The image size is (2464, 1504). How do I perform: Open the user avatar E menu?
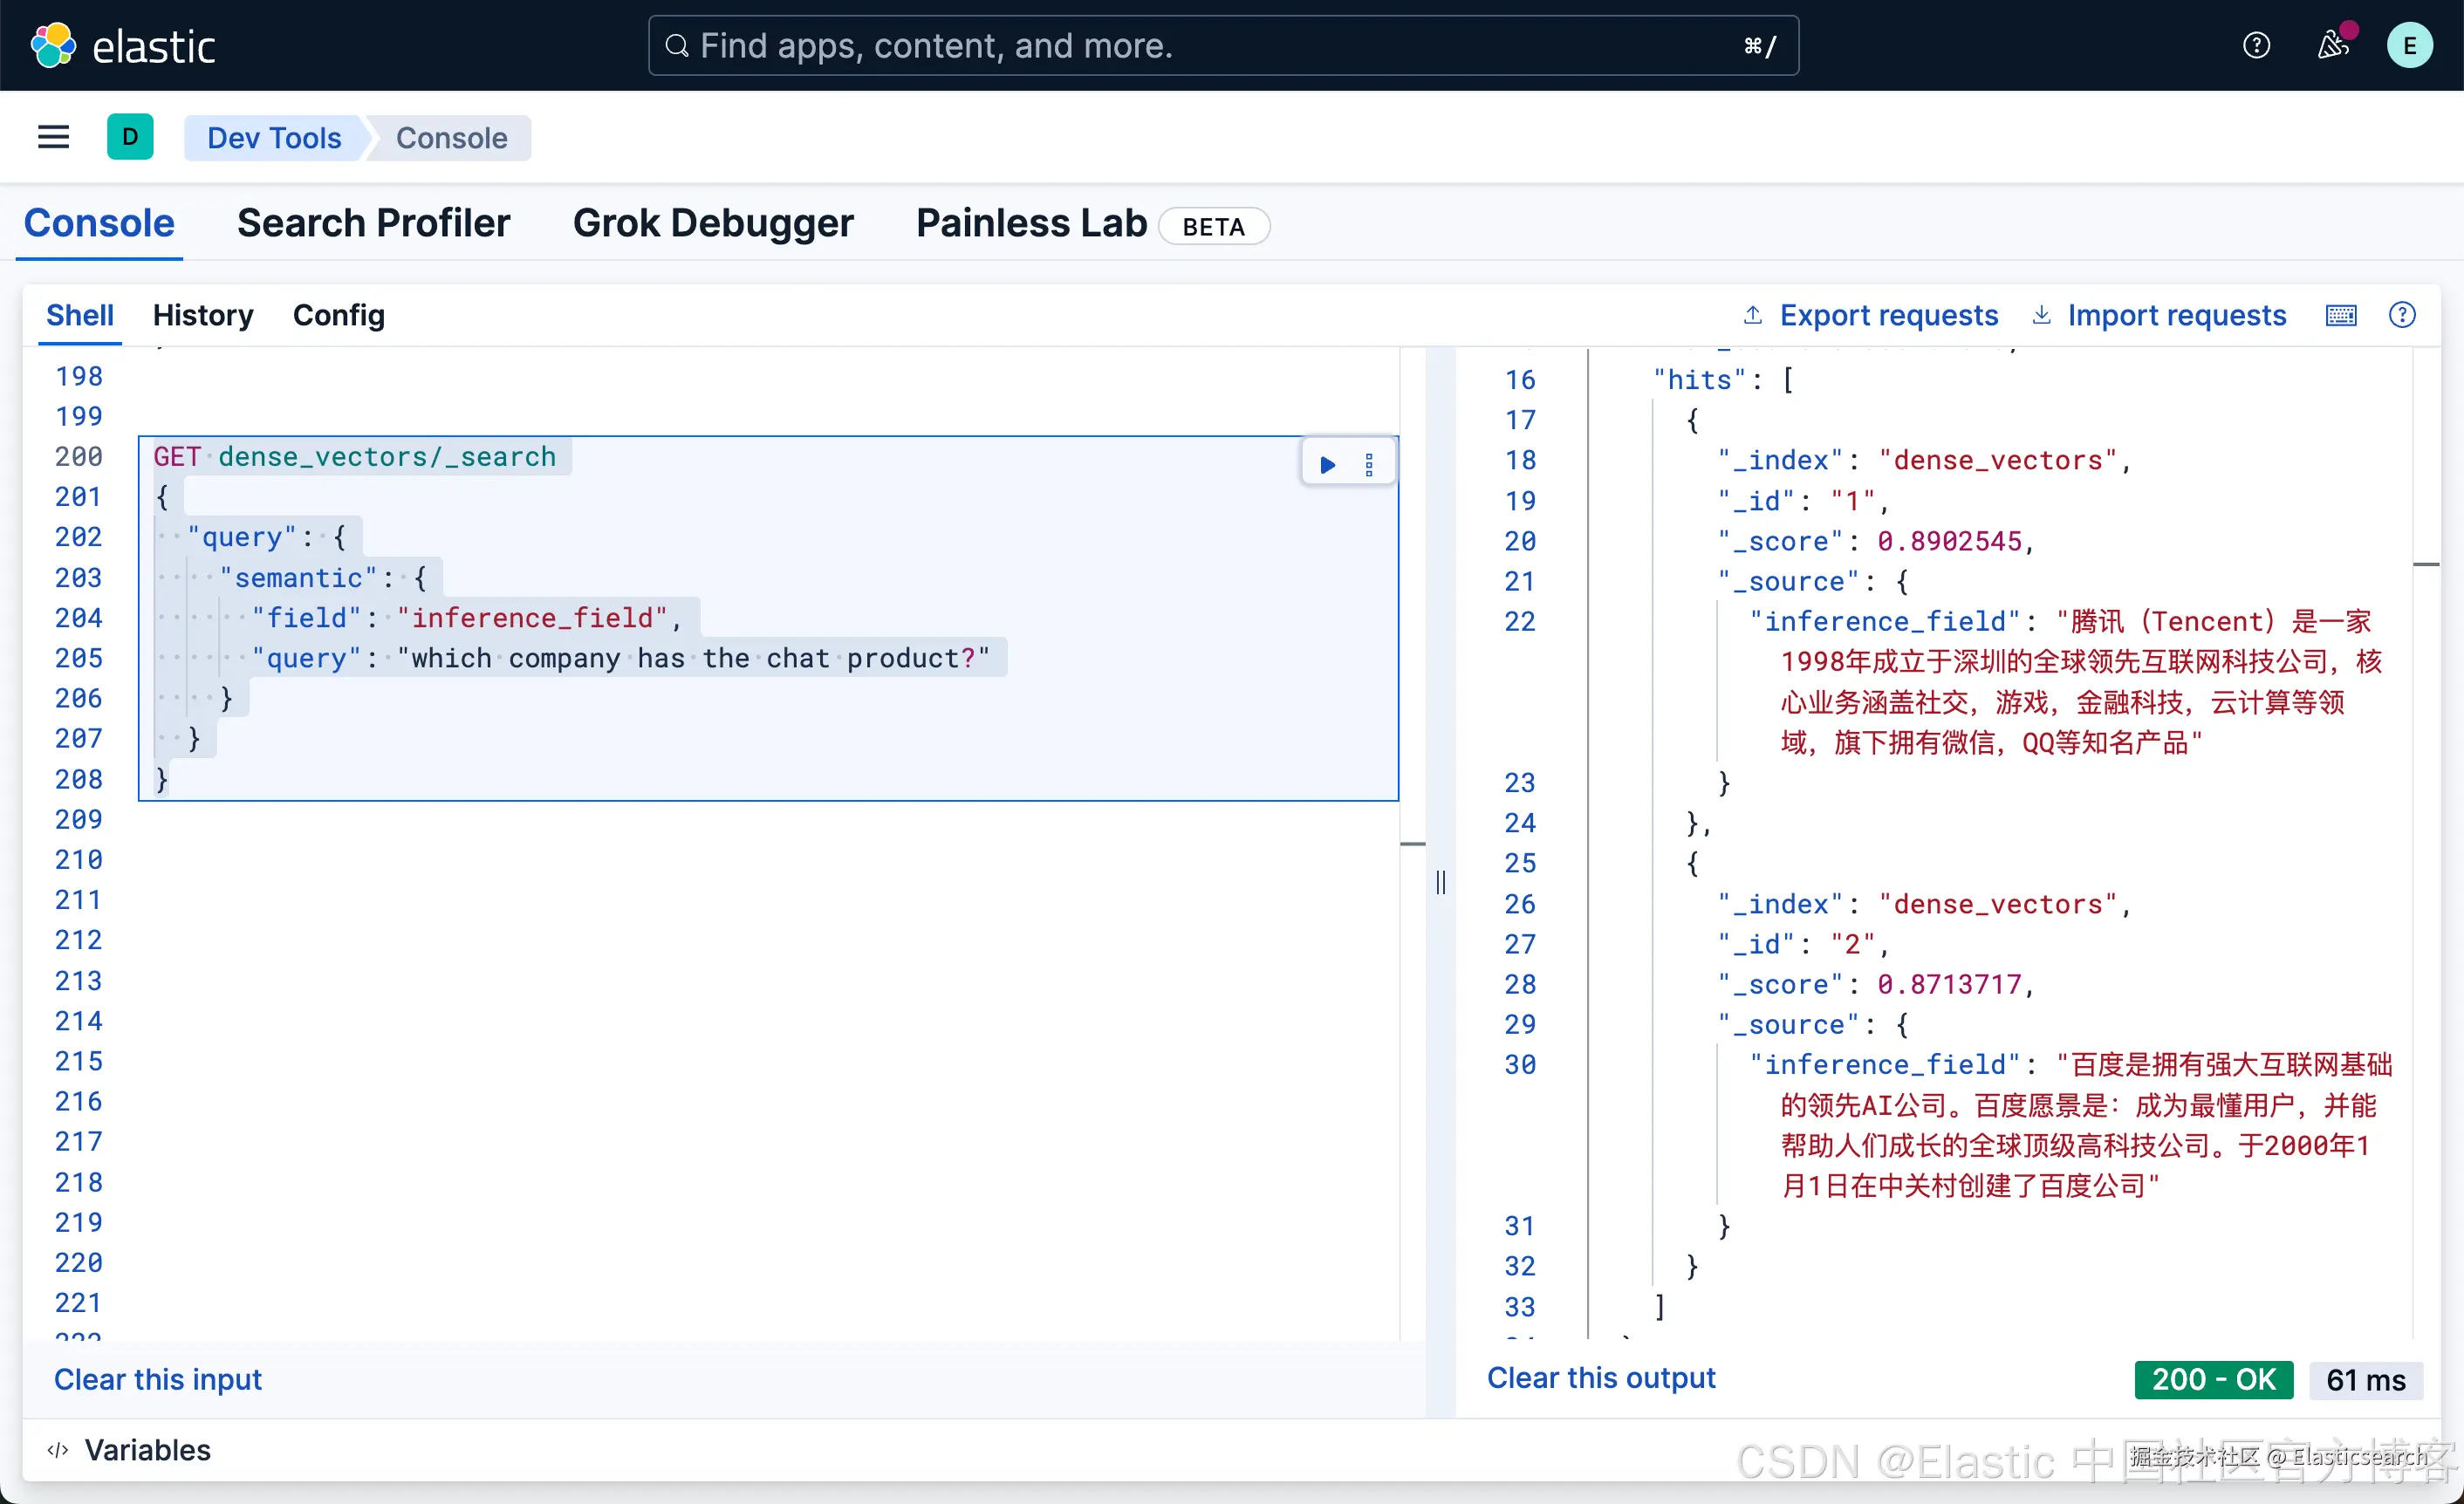(2410, 45)
